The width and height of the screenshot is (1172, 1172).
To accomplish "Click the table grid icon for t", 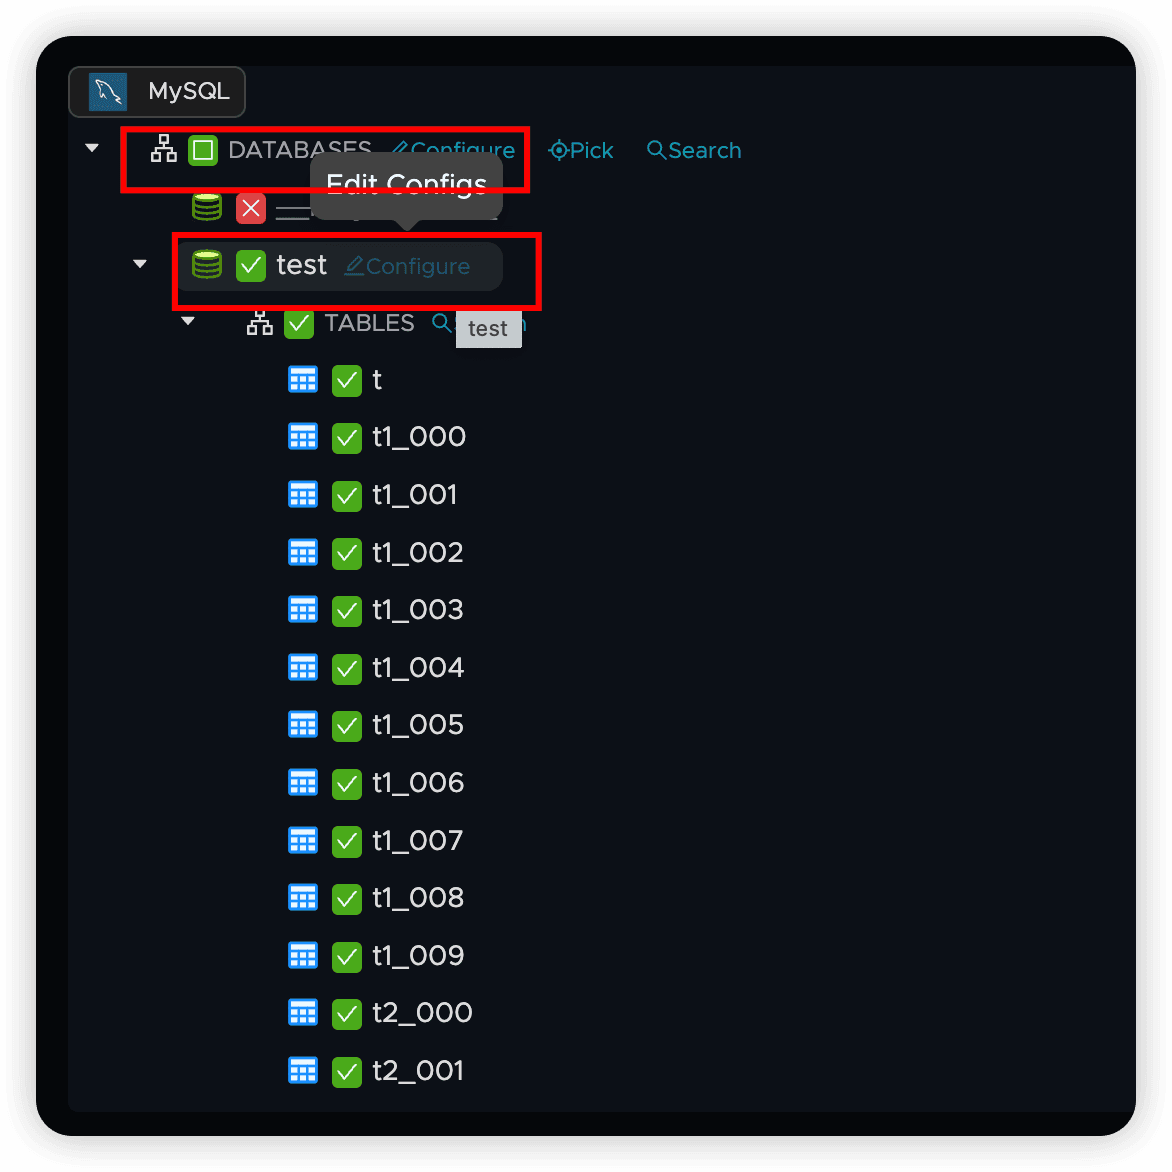I will tap(303, 380).
